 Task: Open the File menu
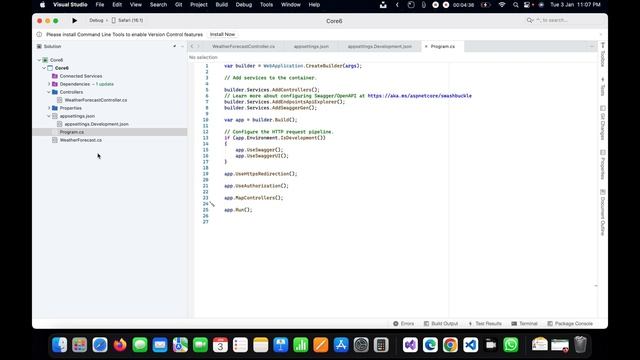(x=100, y=5)
